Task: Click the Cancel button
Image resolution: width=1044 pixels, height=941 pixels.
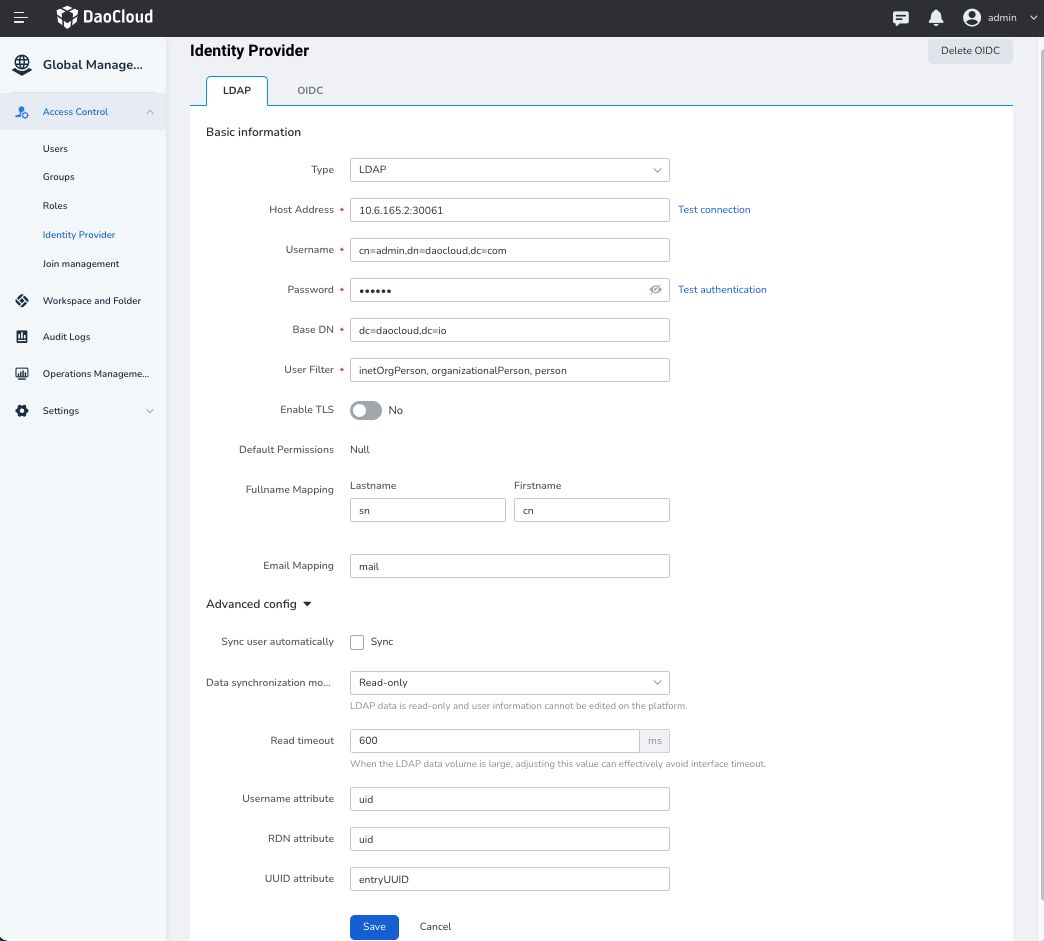Action: tap(435, 927)
